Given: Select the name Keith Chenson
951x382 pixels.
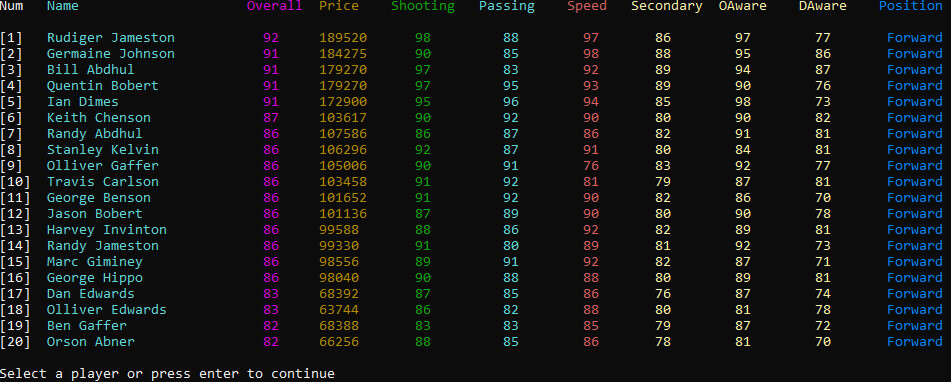Looking at the screenshot, I should pyautogui.click(x=98, y=118).
